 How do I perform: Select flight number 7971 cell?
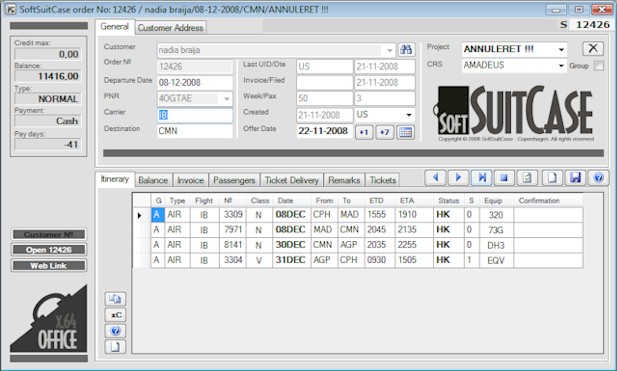pos(233,230)
